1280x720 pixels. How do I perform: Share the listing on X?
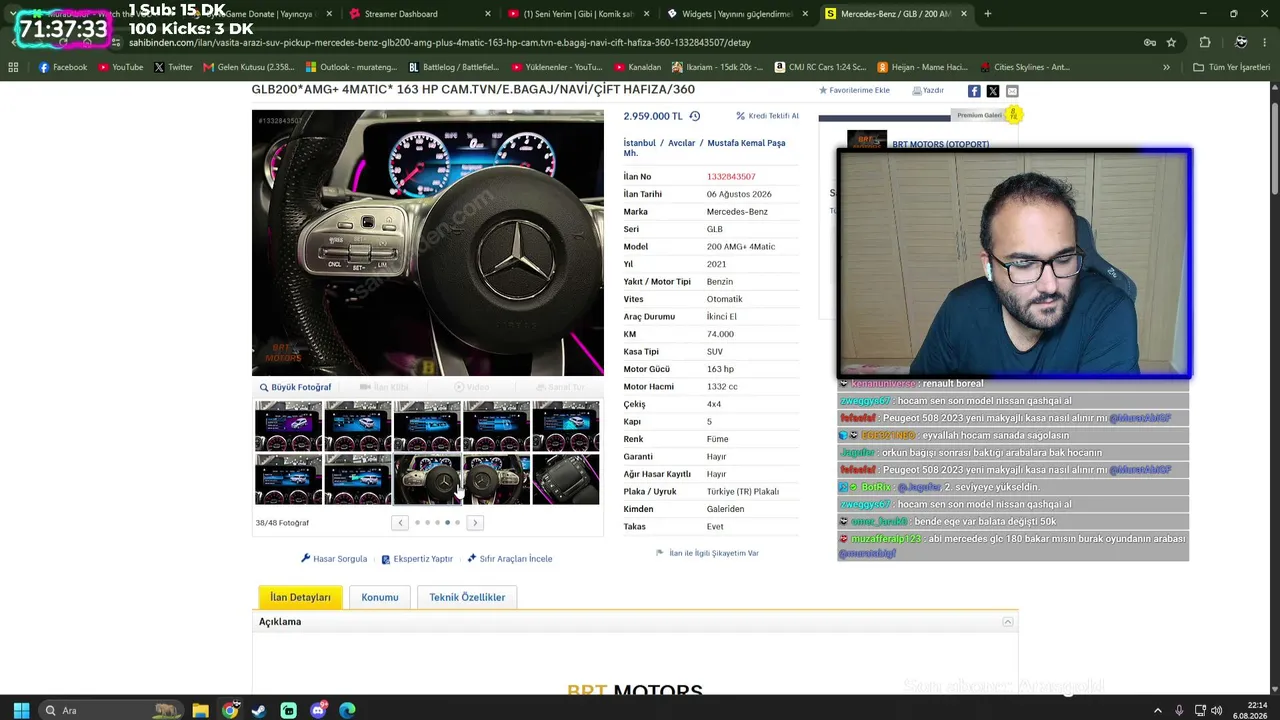point(993,91)
